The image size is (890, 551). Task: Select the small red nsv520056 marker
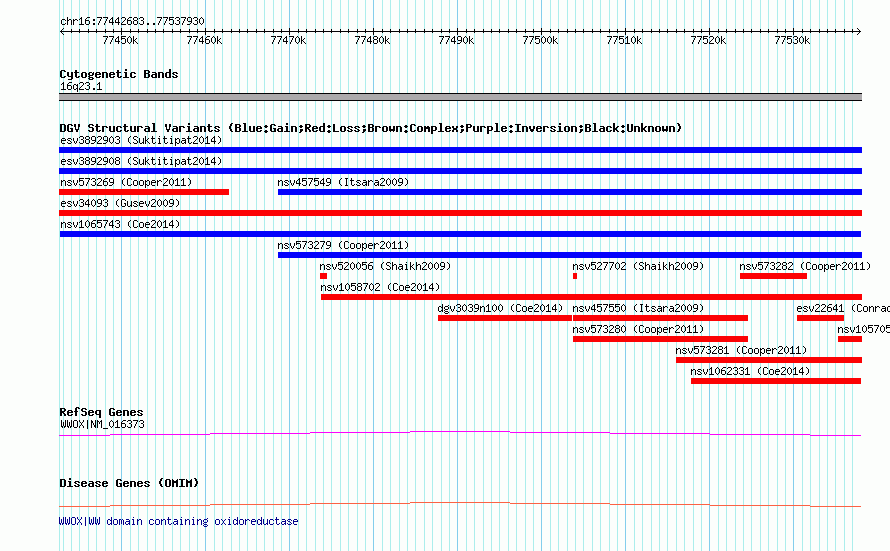(x=324, y=276)
